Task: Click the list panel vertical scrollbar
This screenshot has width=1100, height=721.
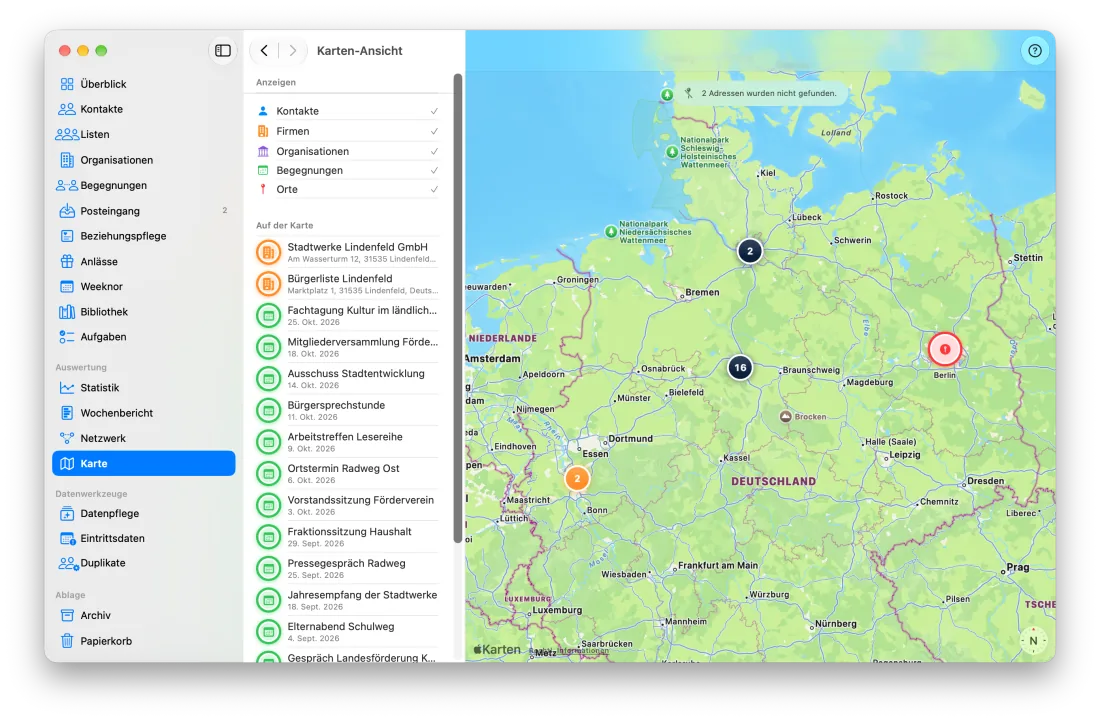Action: click(457, 309)
